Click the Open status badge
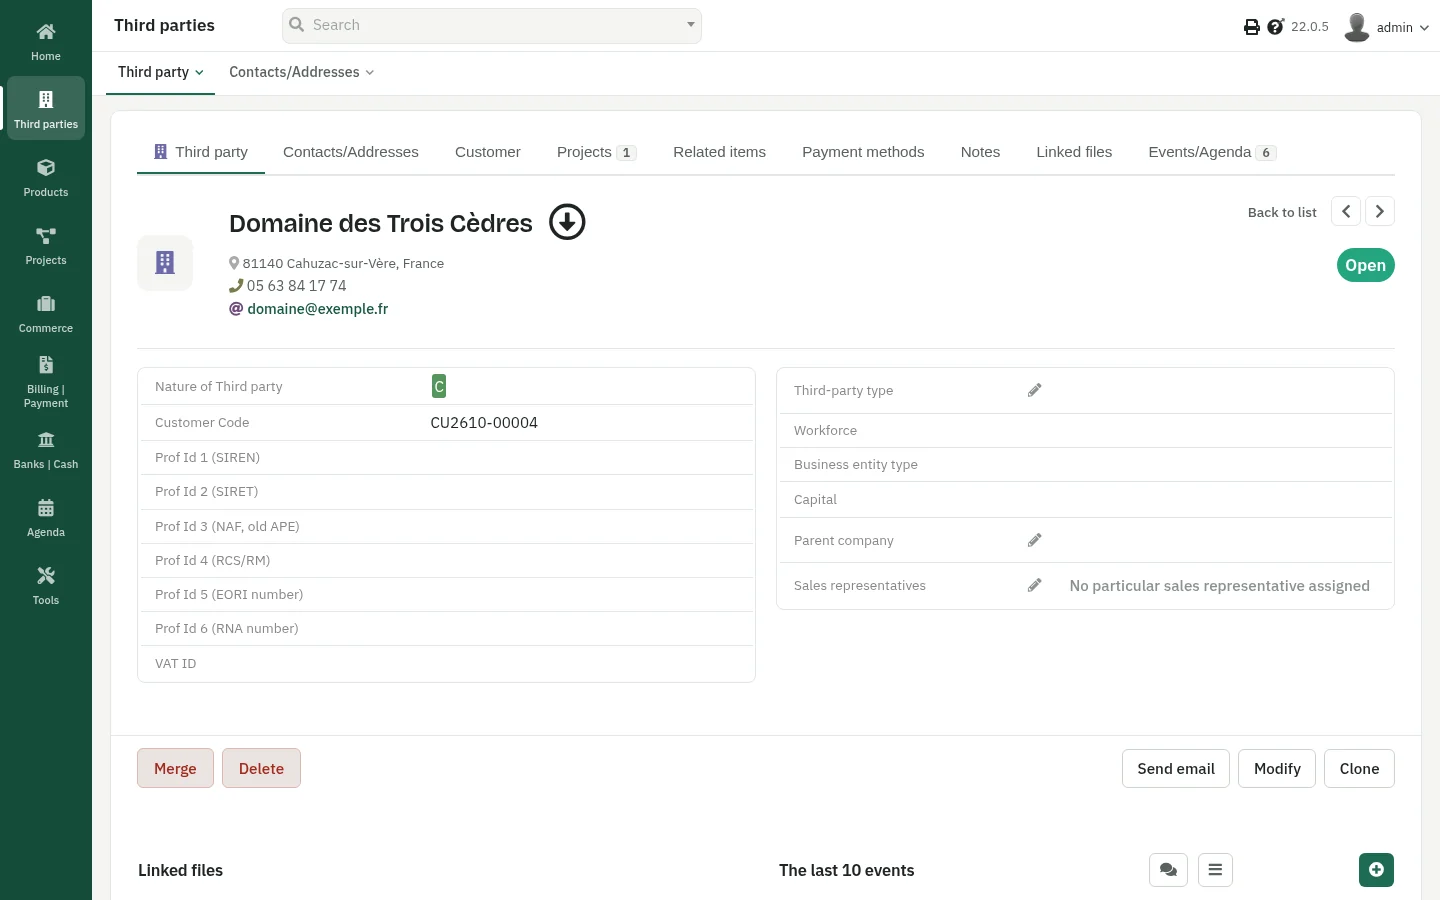The width and height of the screenshot is (1440, 900). [x=1365, y=265]
